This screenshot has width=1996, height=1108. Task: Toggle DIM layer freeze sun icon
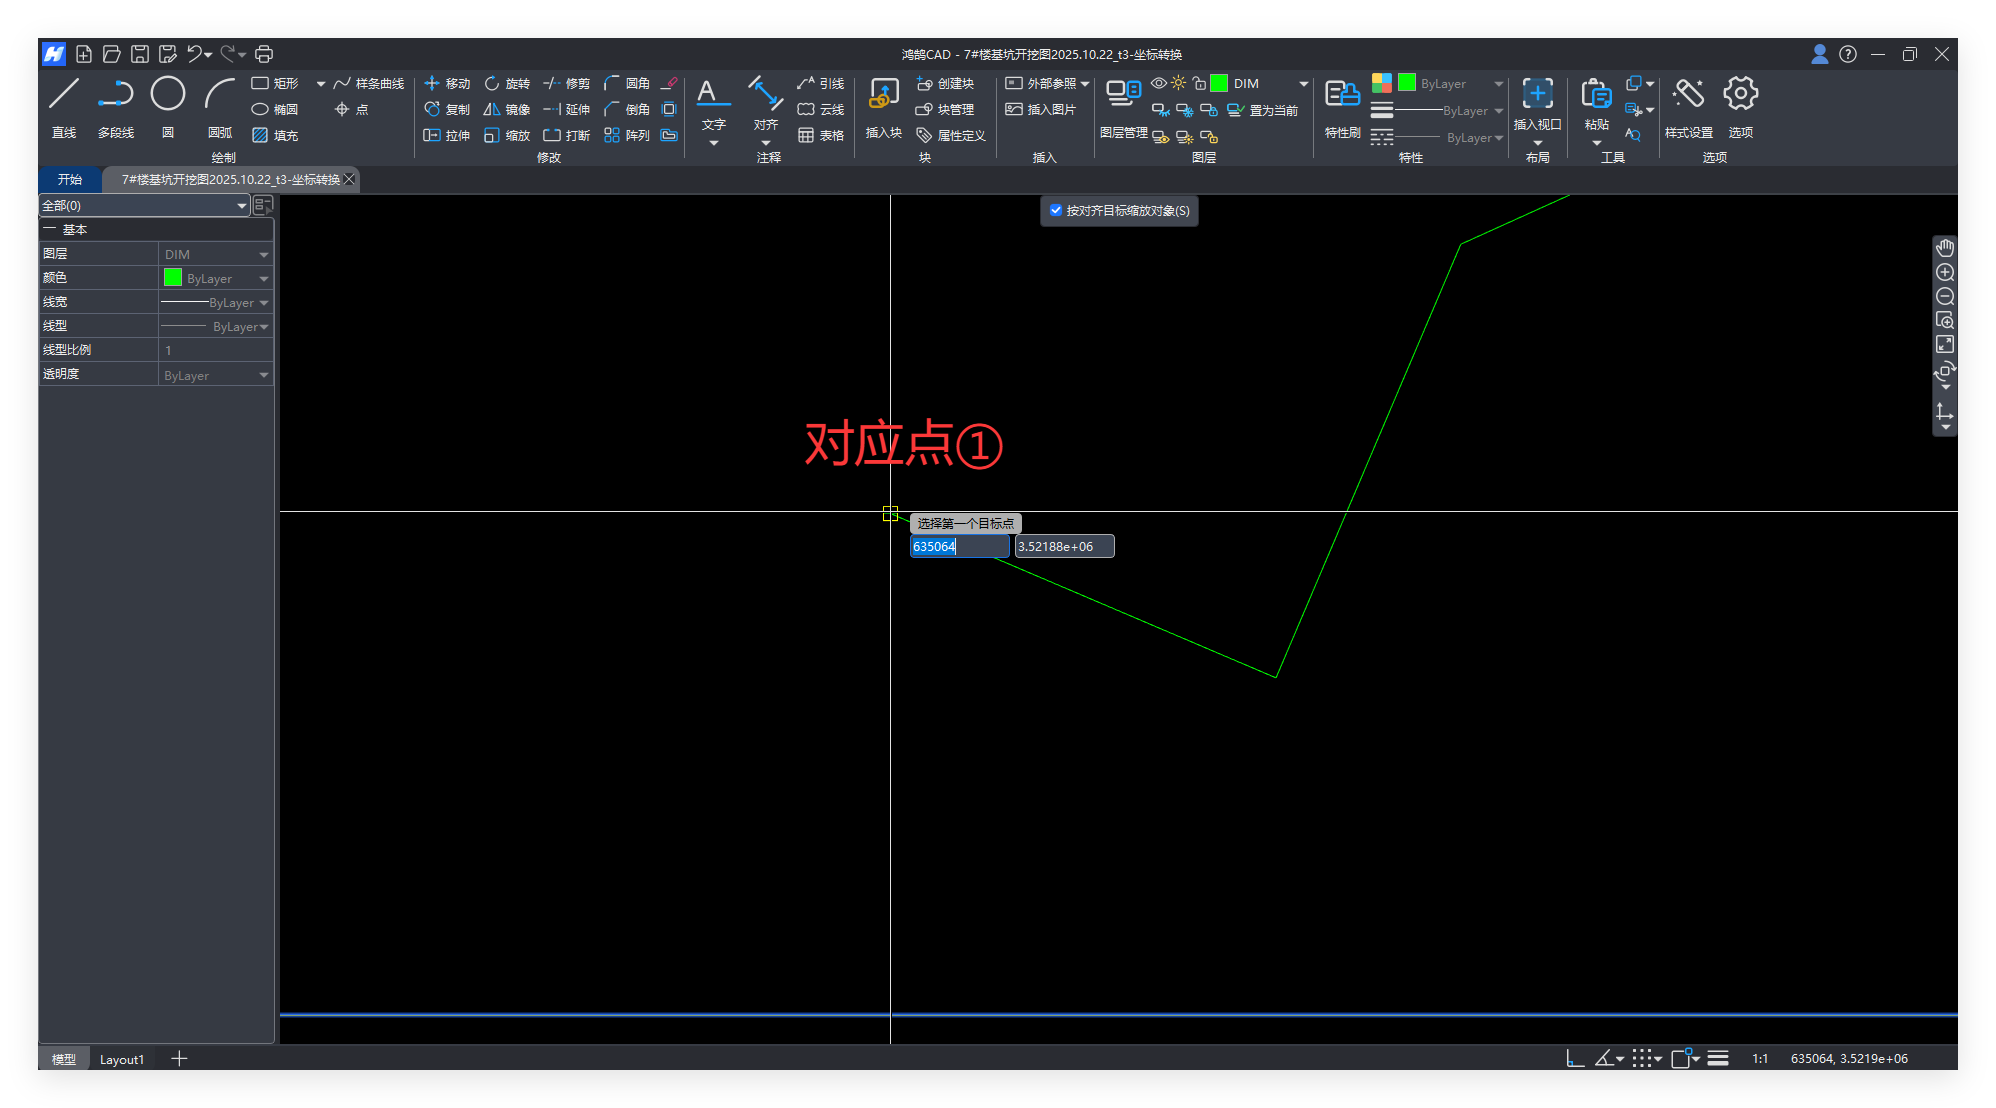pos(1178,83)
